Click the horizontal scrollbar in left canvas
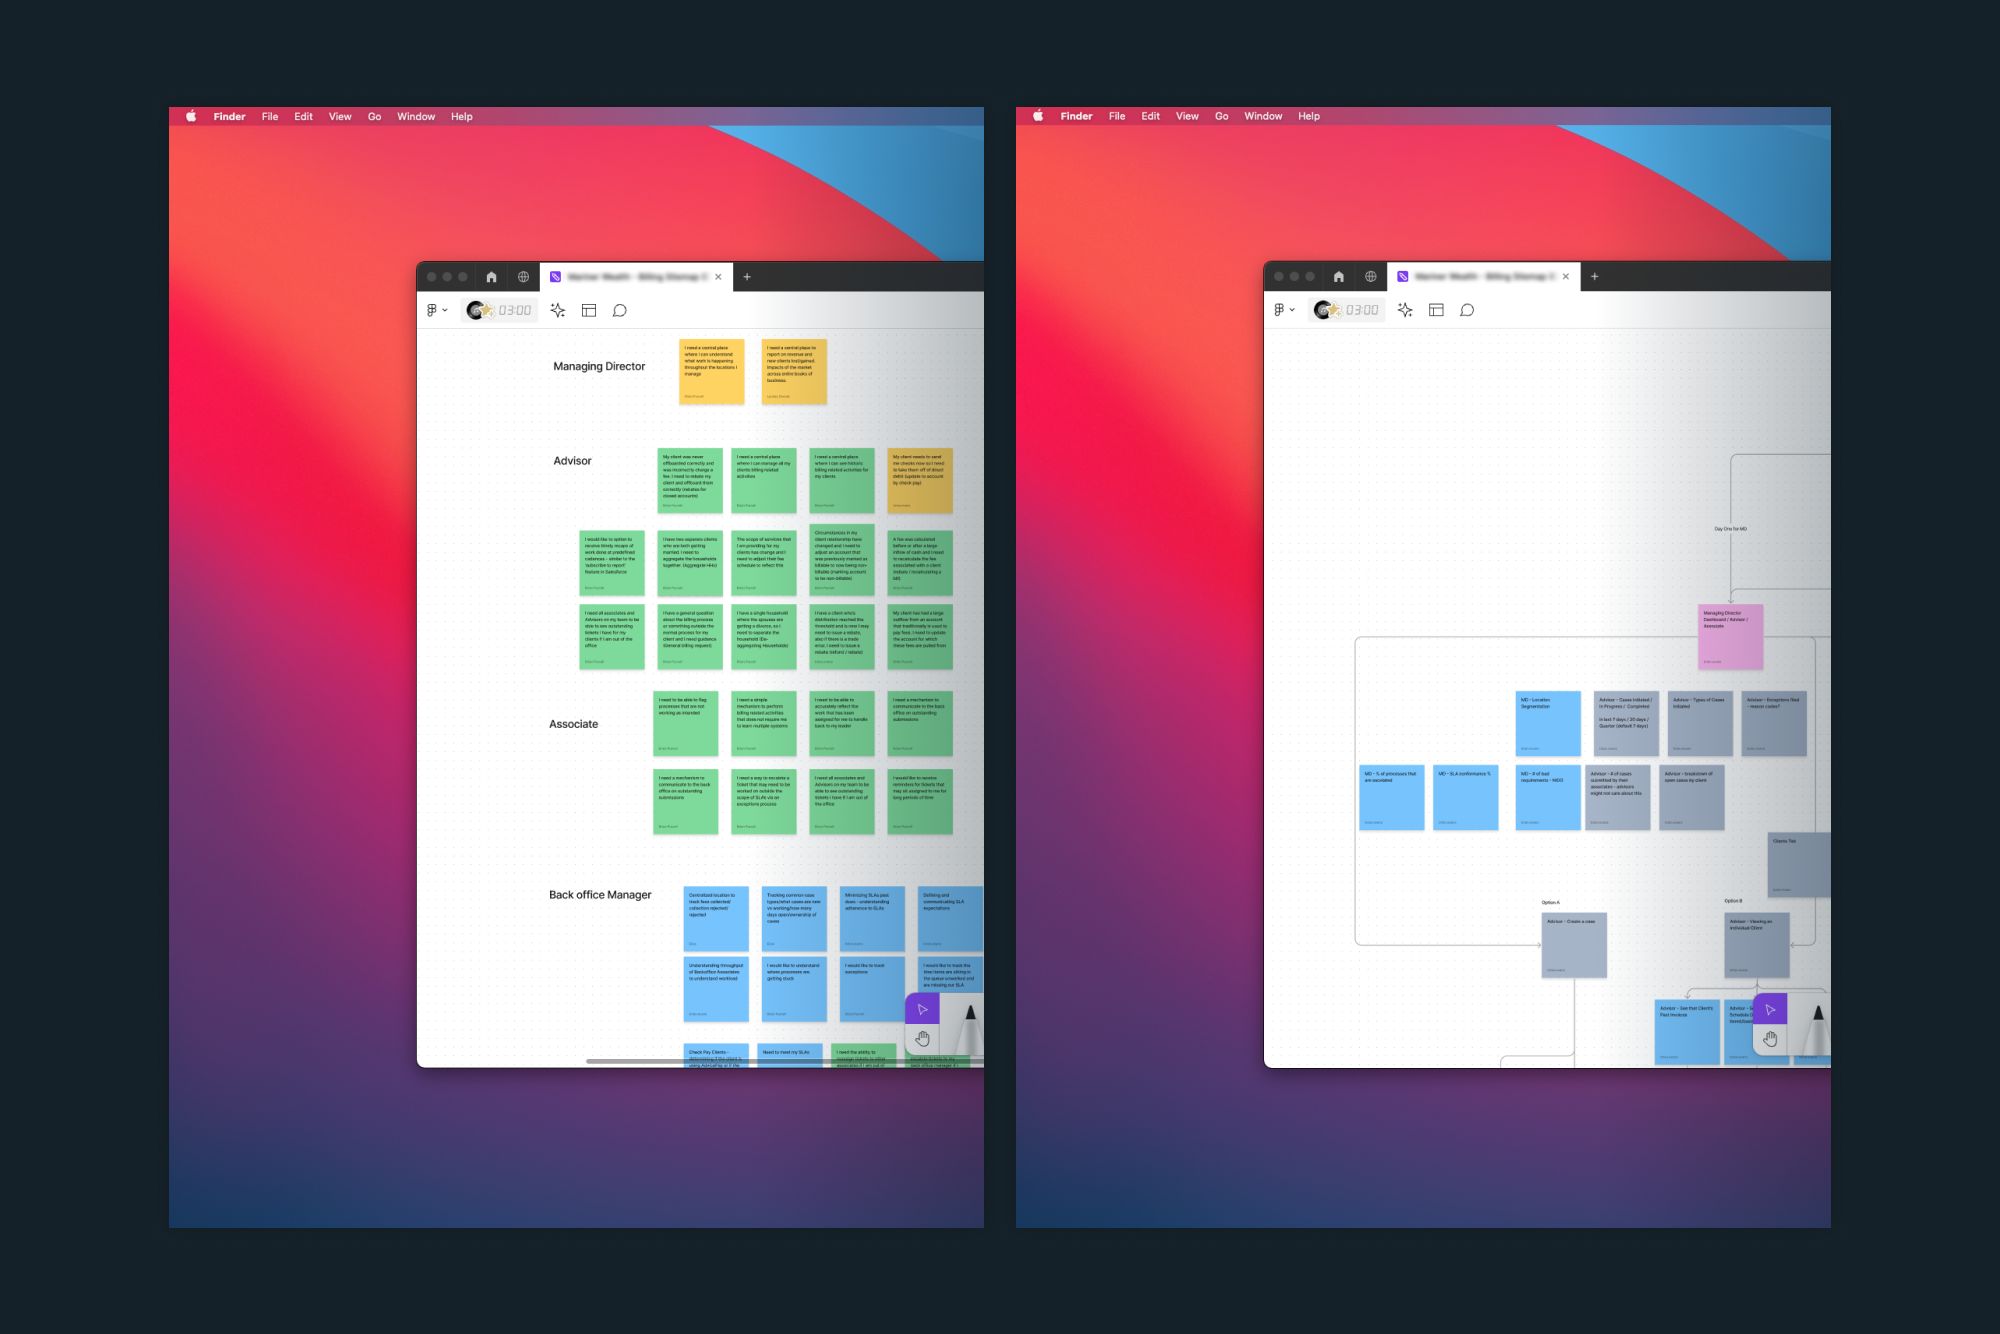This screenshot has width=2000, height=1334. click(x=700, y=1061)
